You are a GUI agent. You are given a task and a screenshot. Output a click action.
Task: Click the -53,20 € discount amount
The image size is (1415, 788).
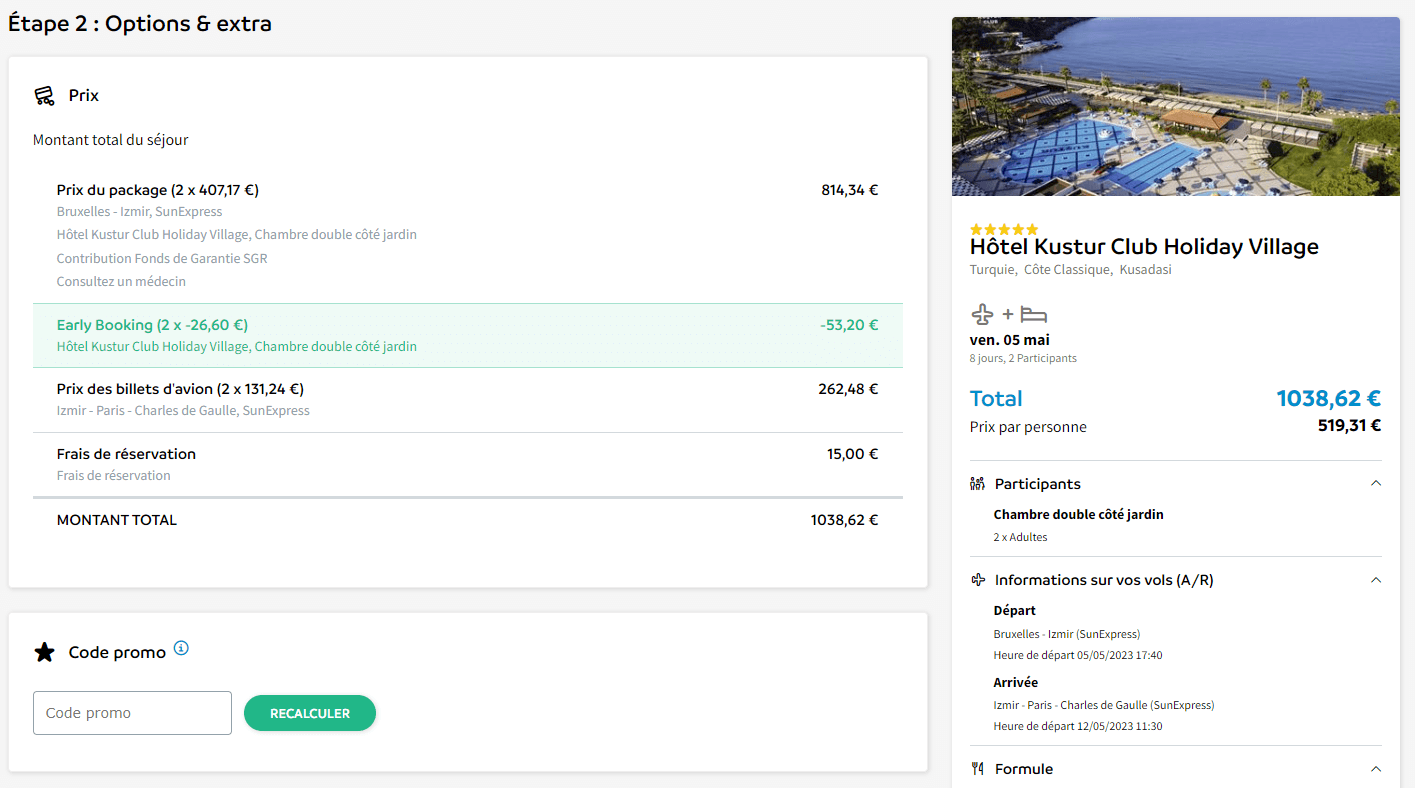click(848, 325)
